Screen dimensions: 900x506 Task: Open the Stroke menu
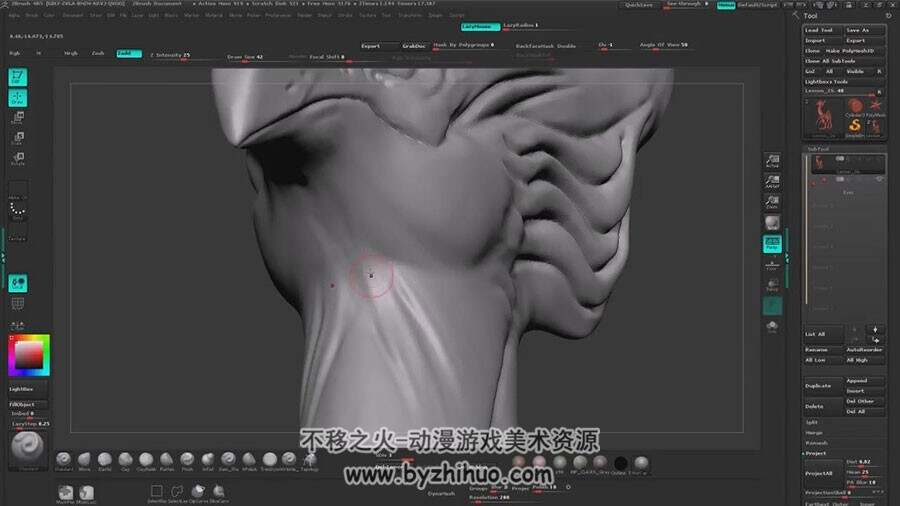coord(345,15)
